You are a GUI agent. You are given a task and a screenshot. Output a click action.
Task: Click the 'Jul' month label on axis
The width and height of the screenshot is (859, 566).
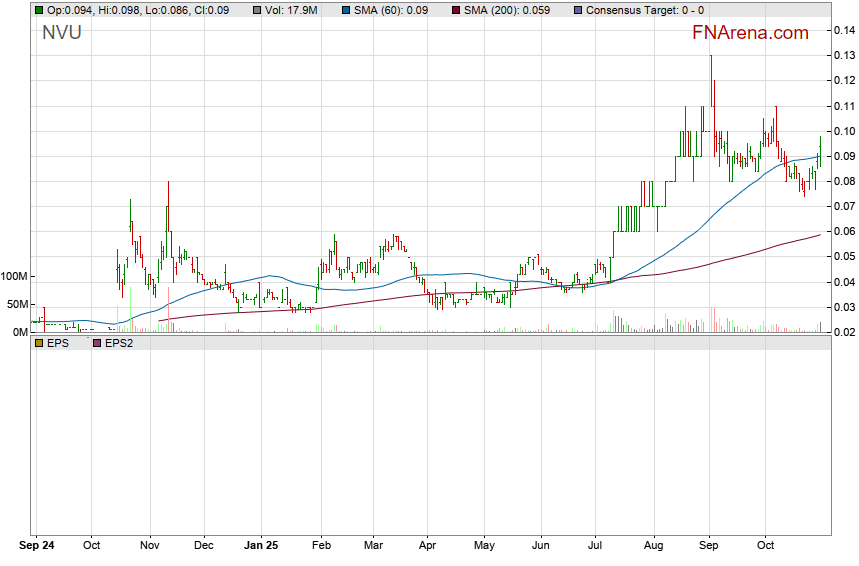click(x=597, y=547)
